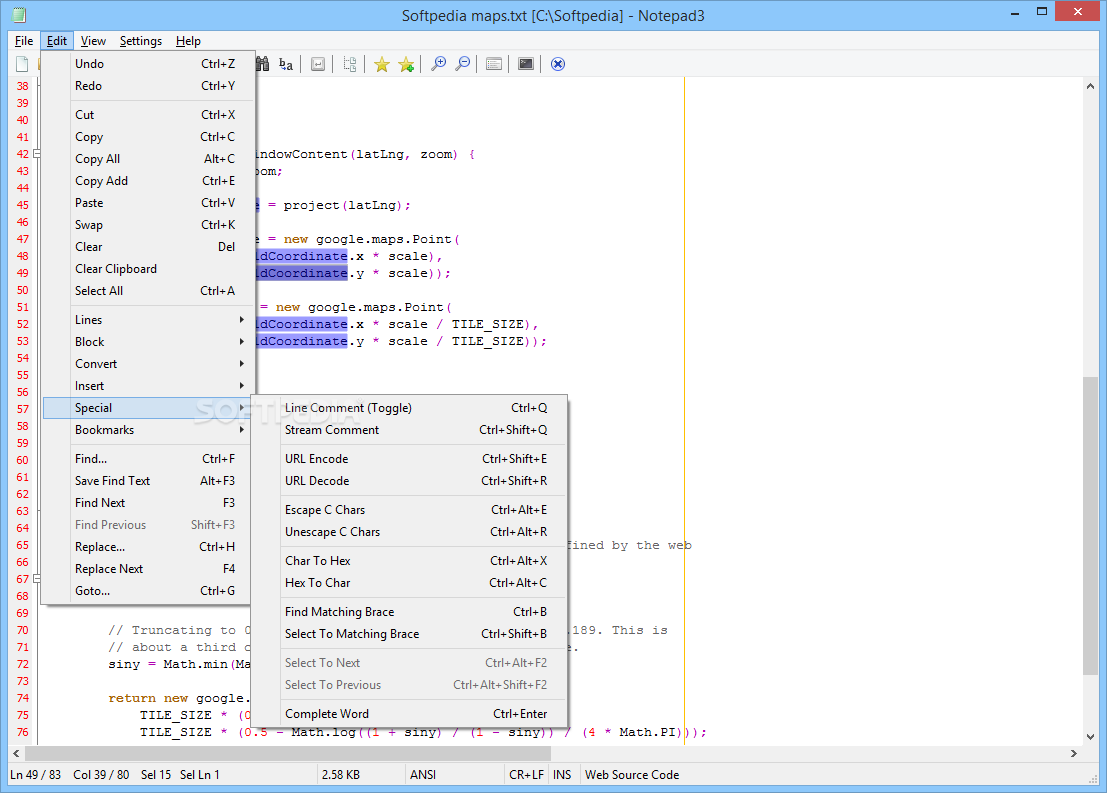
Task: Click the console-style scheme configuration icon
Action: click(x=526, y=64)
